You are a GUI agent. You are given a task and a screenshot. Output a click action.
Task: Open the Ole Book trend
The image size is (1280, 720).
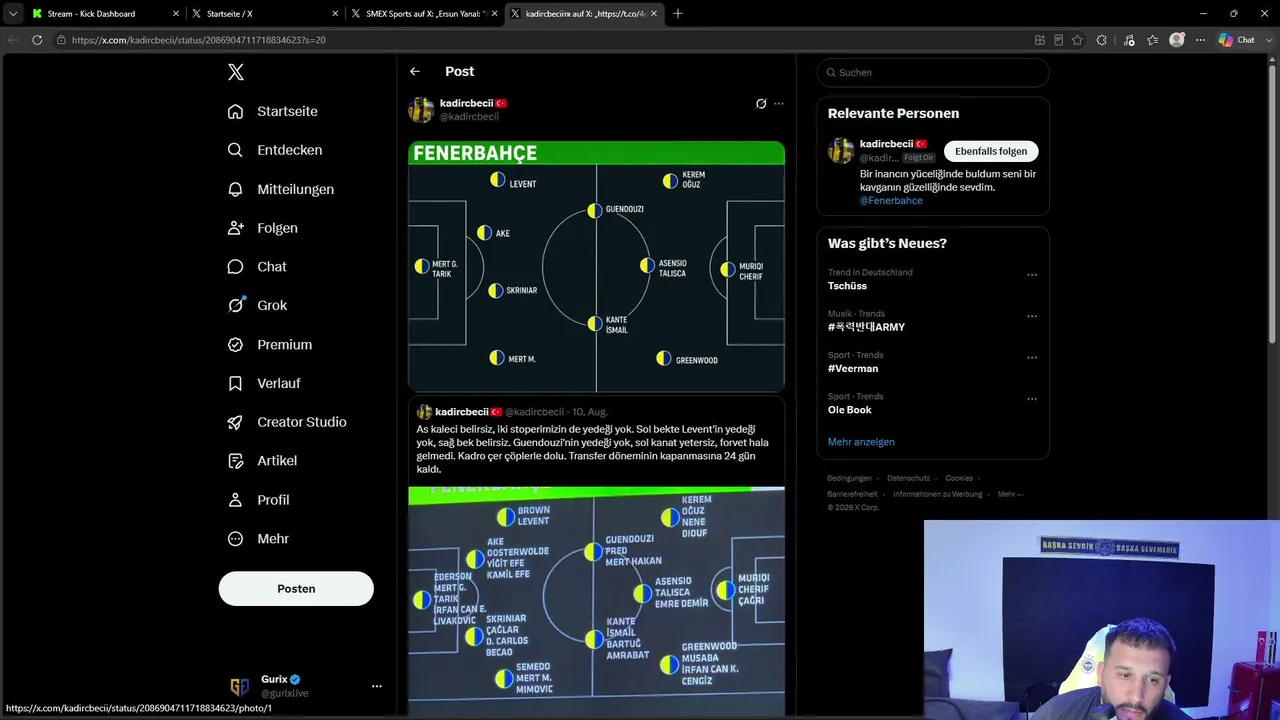click(850, 410)
